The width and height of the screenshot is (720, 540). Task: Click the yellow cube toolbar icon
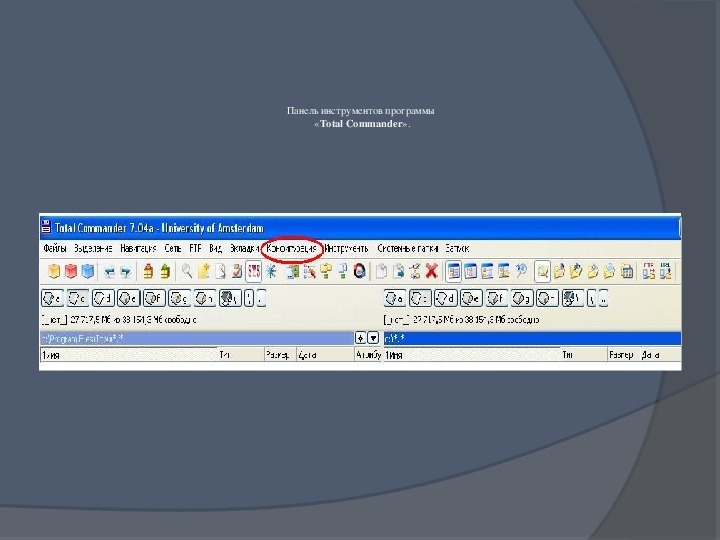click(54, 271)
